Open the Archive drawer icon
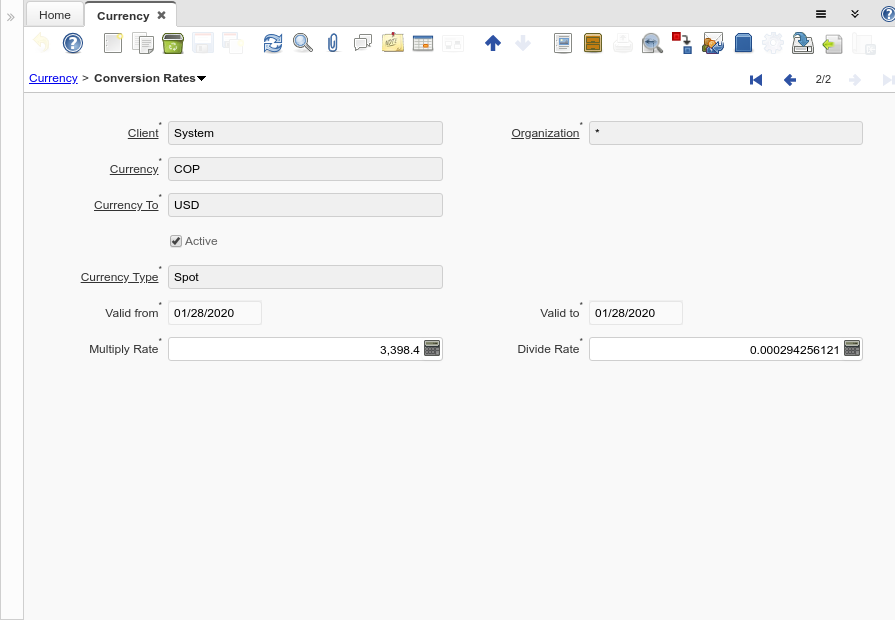 [593, 43]
